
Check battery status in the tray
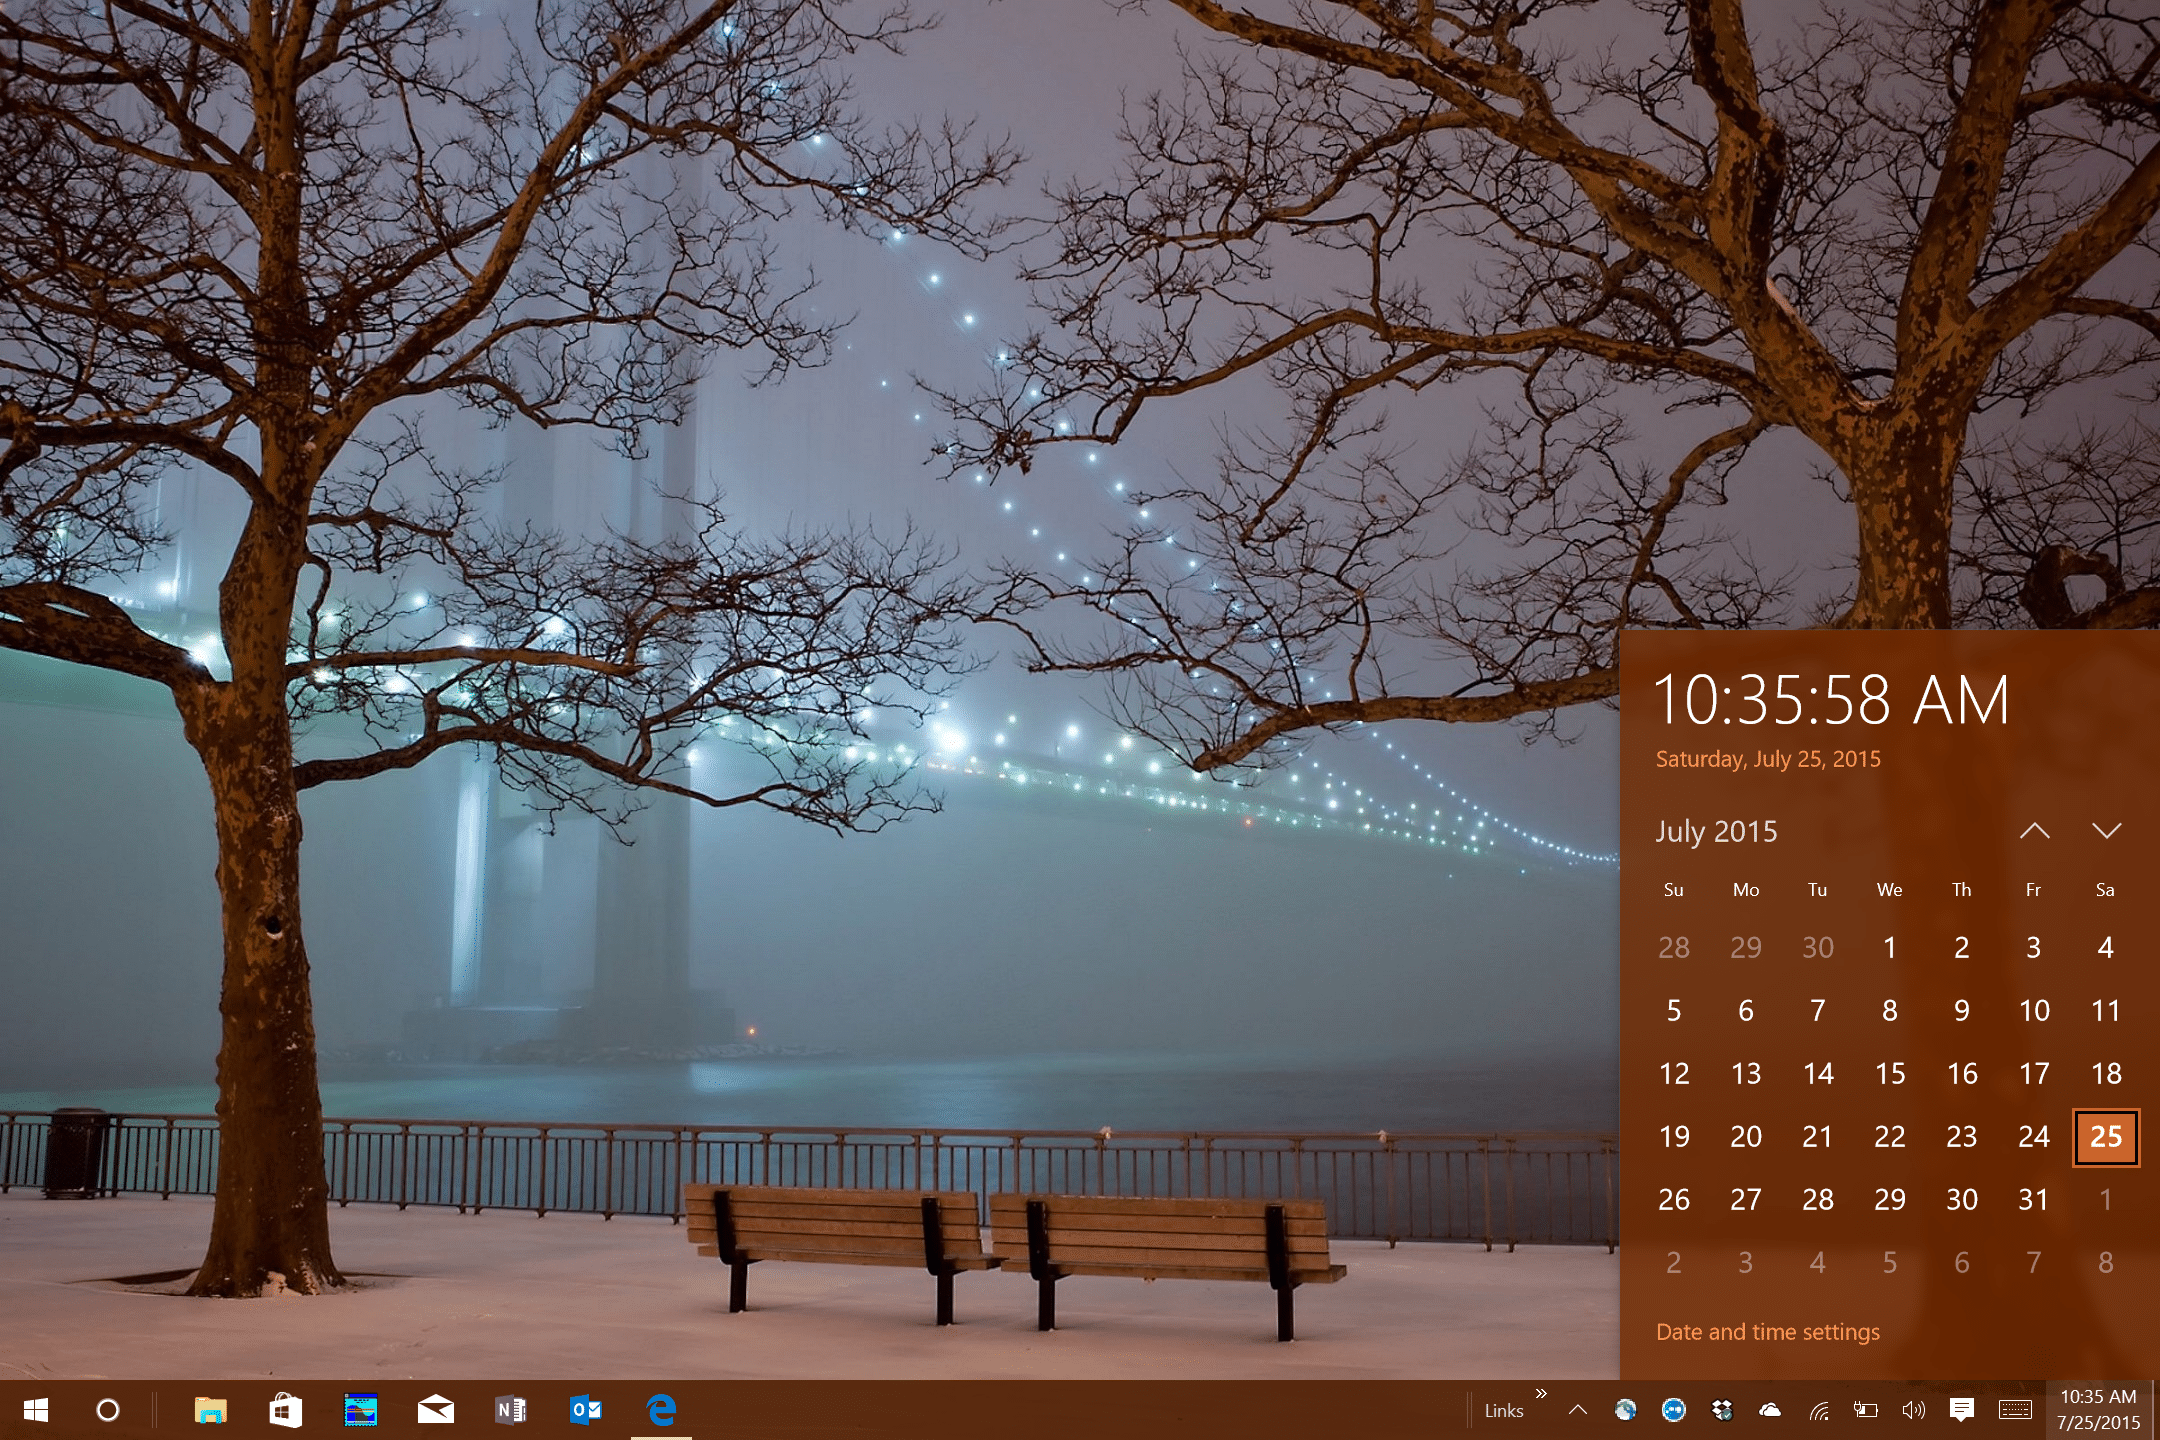pyautogui.click(x=1866, y=1410)
